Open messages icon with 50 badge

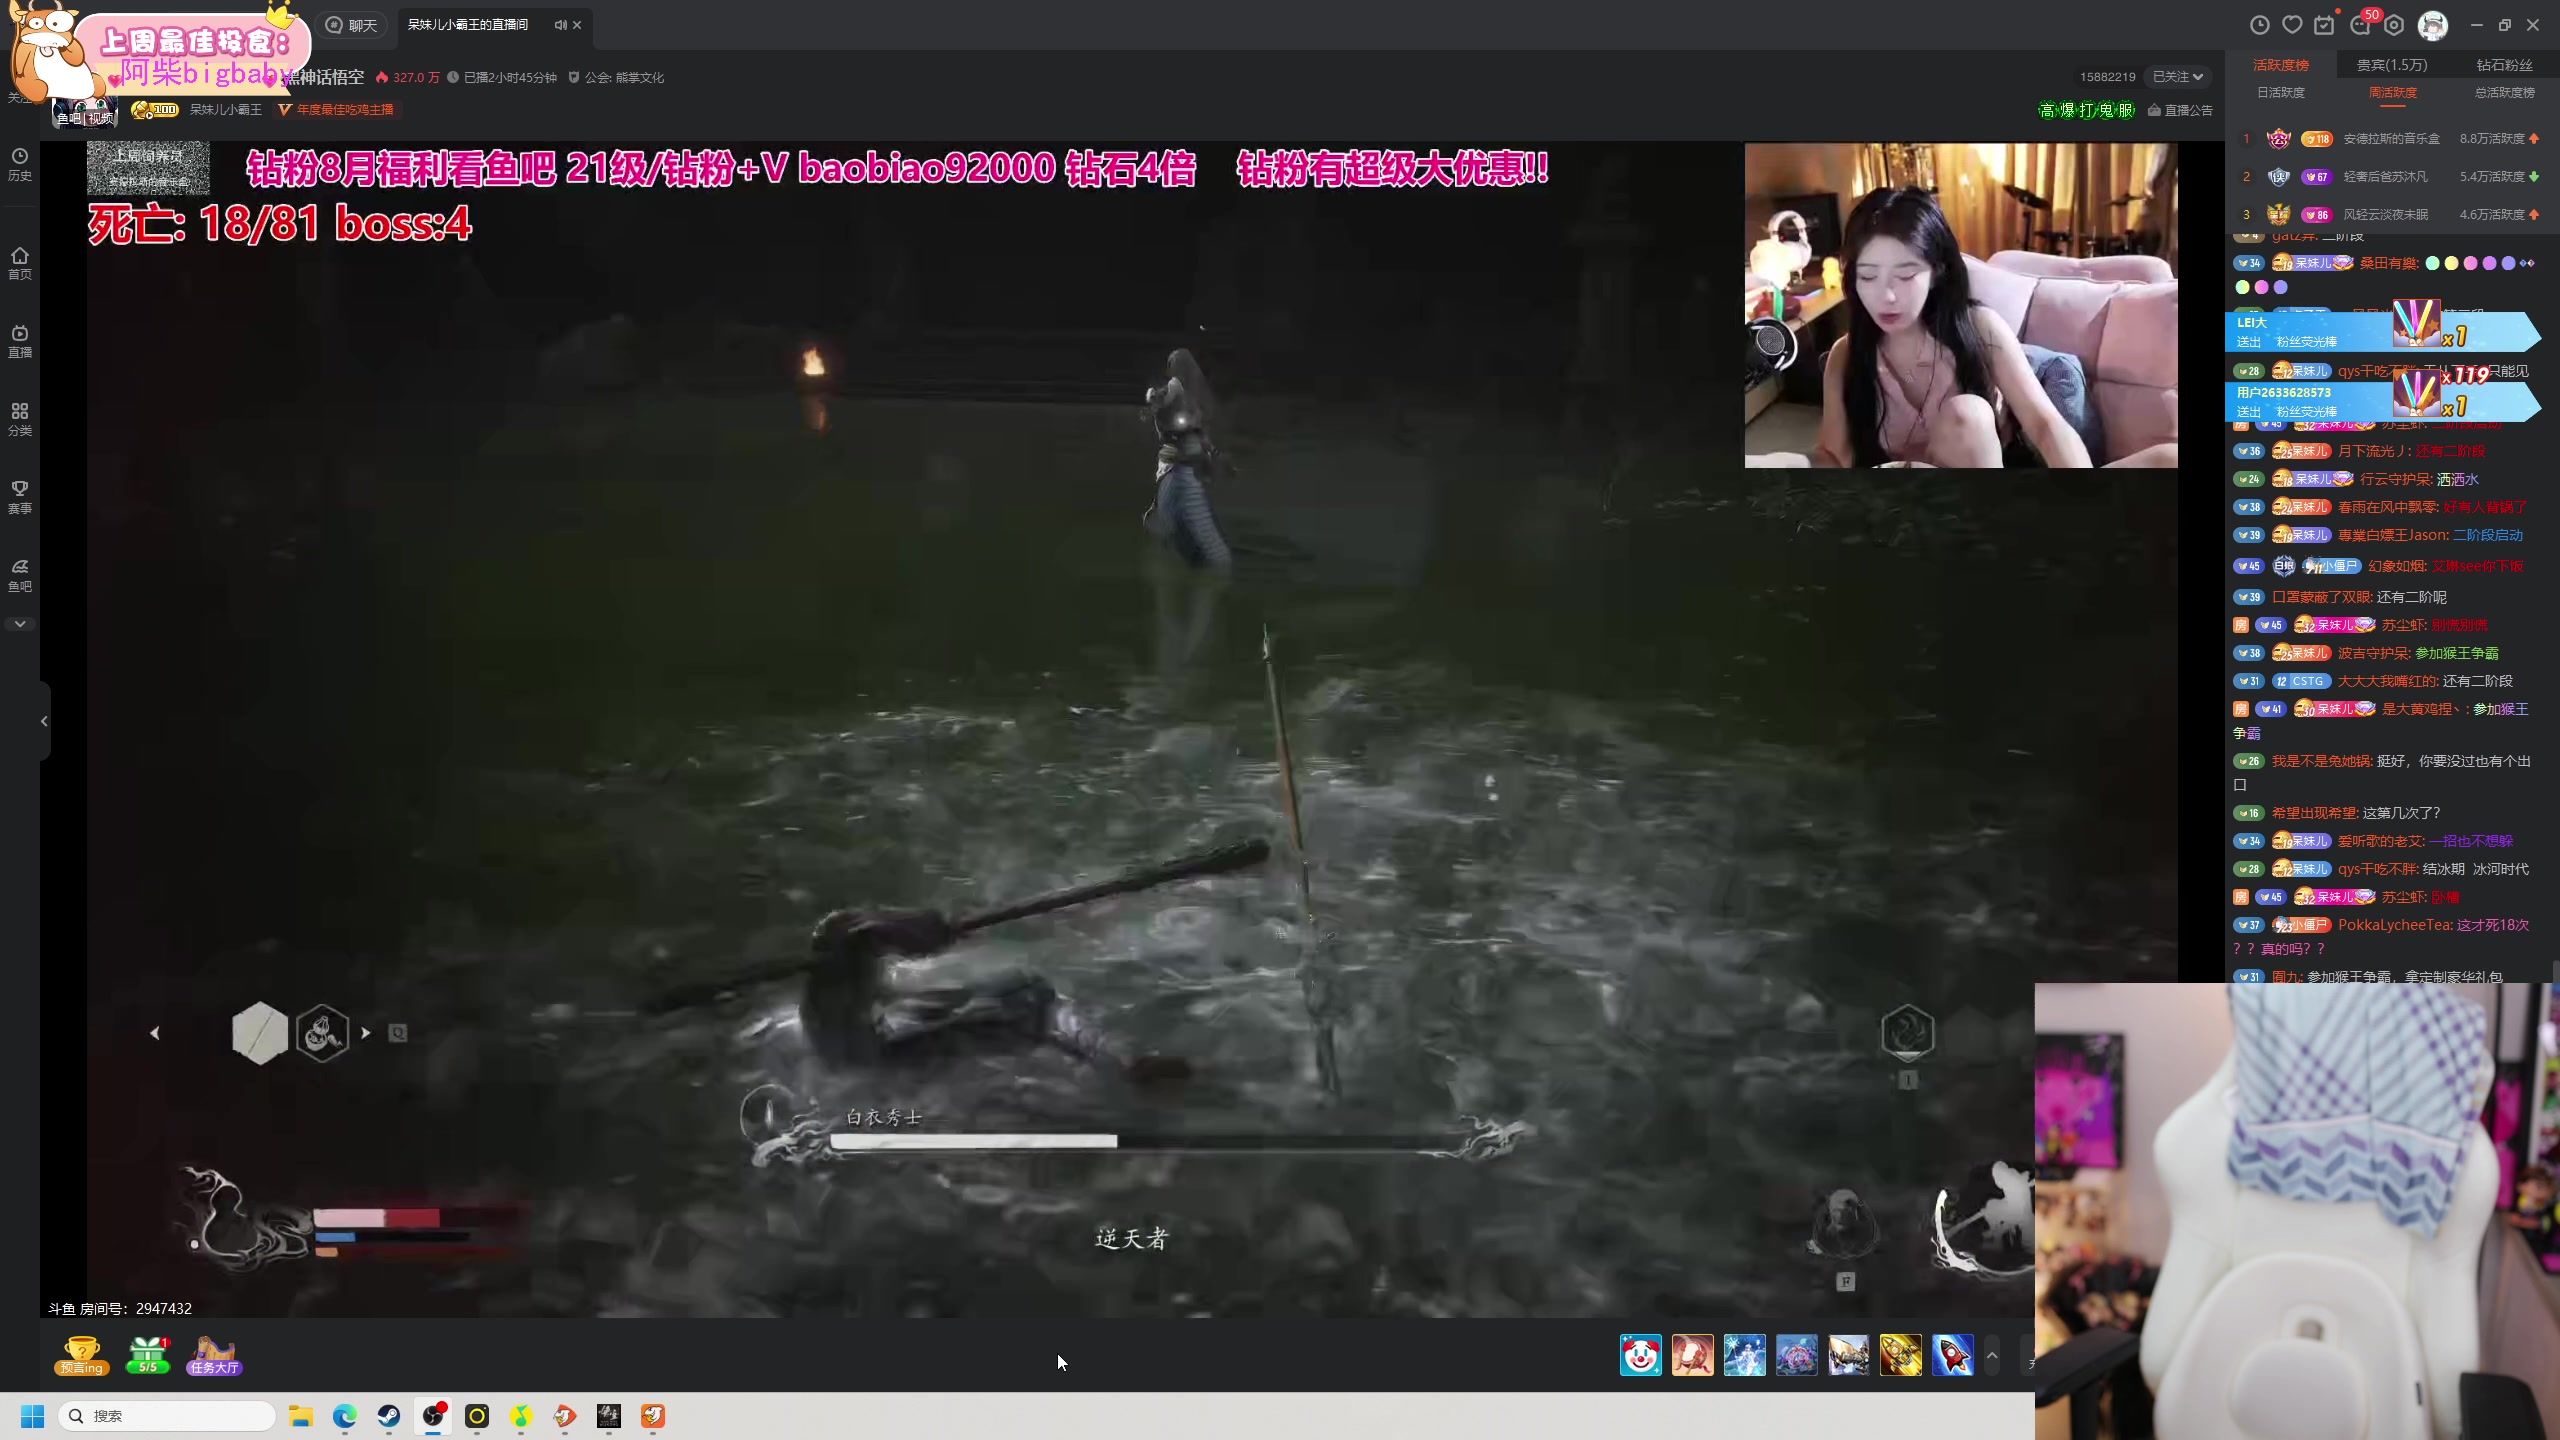pos(2361,25)
